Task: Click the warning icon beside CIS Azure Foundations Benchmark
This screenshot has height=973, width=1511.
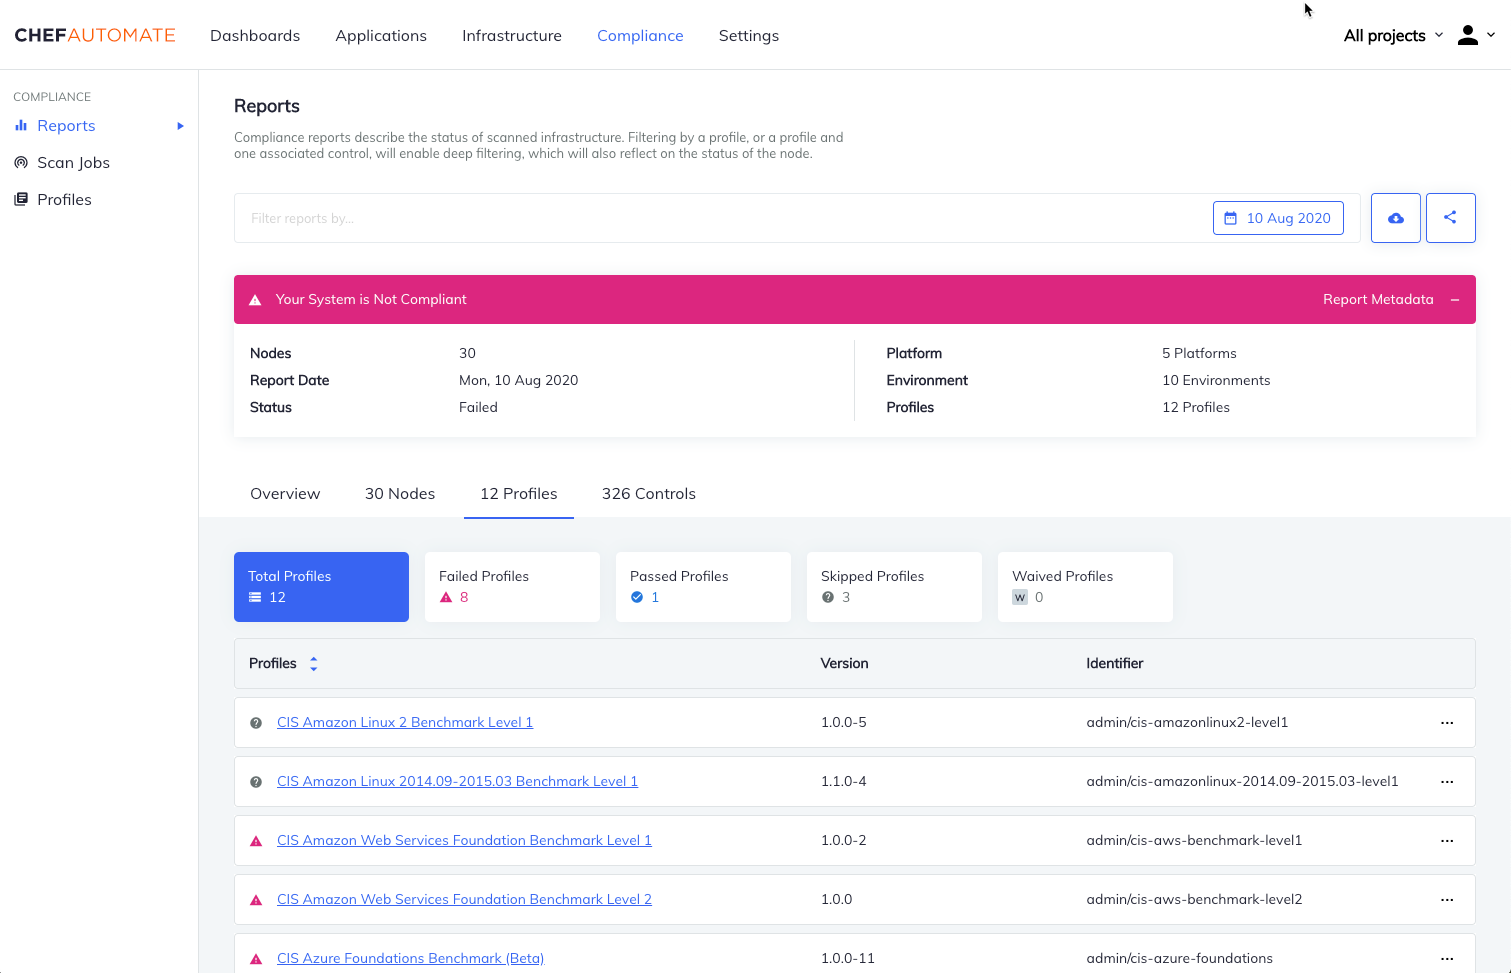Action: point(256,958)
